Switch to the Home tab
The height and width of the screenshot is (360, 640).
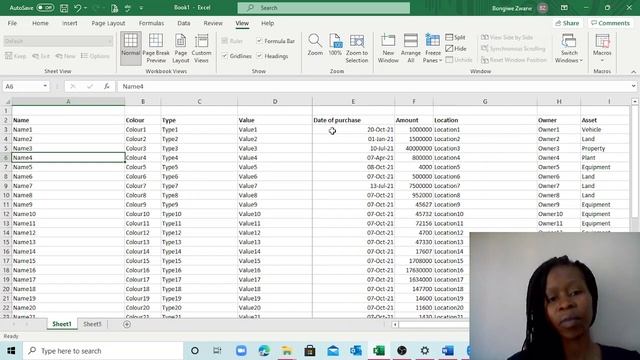point(40,23)
